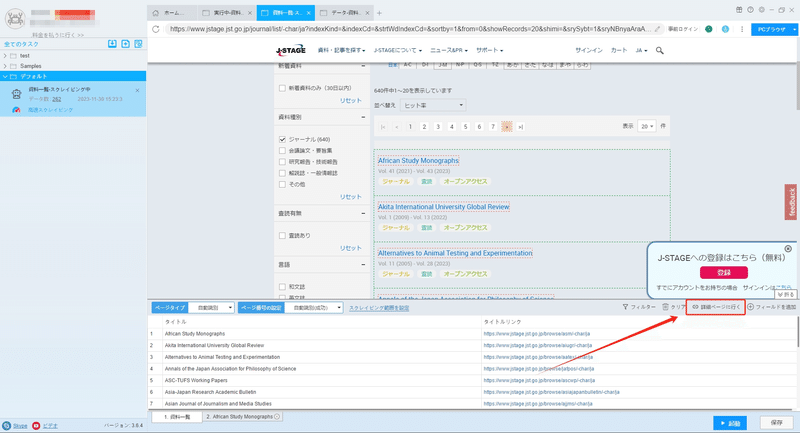Go to page 3 in pagination
This screenshot has width=800, height=433.
pos(438,127)
